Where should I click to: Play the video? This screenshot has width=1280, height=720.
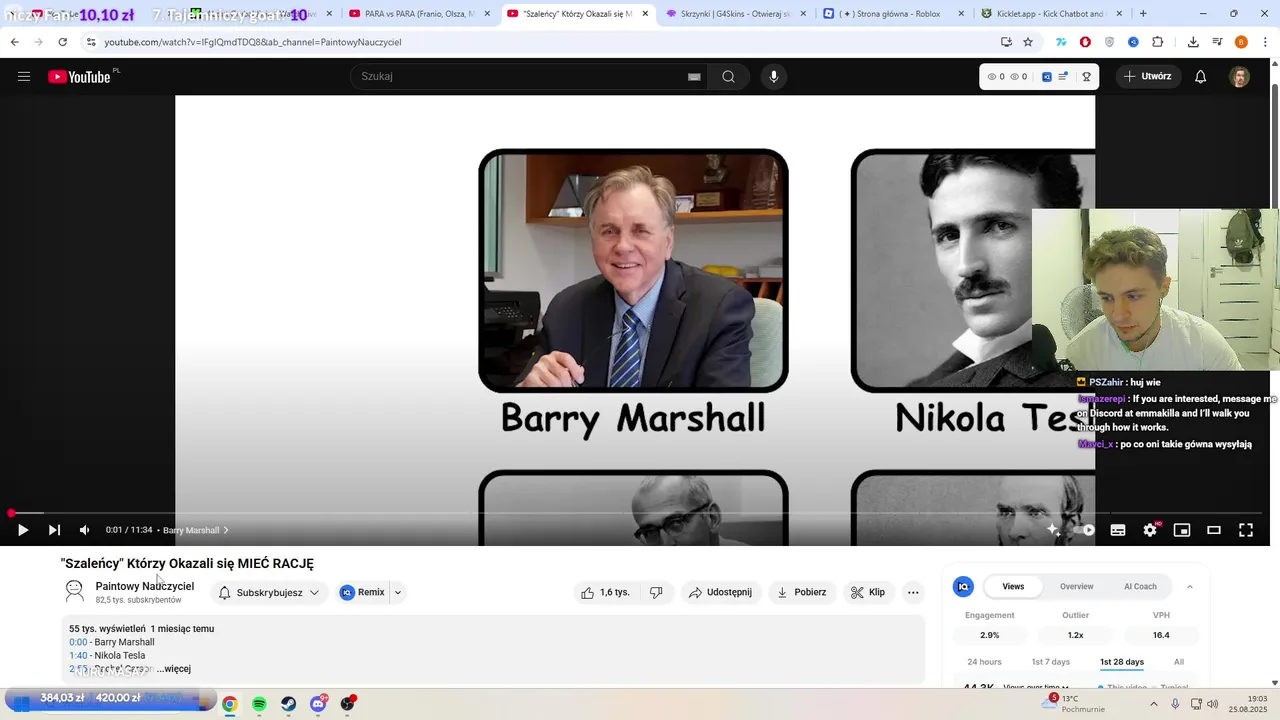point(23,530)
